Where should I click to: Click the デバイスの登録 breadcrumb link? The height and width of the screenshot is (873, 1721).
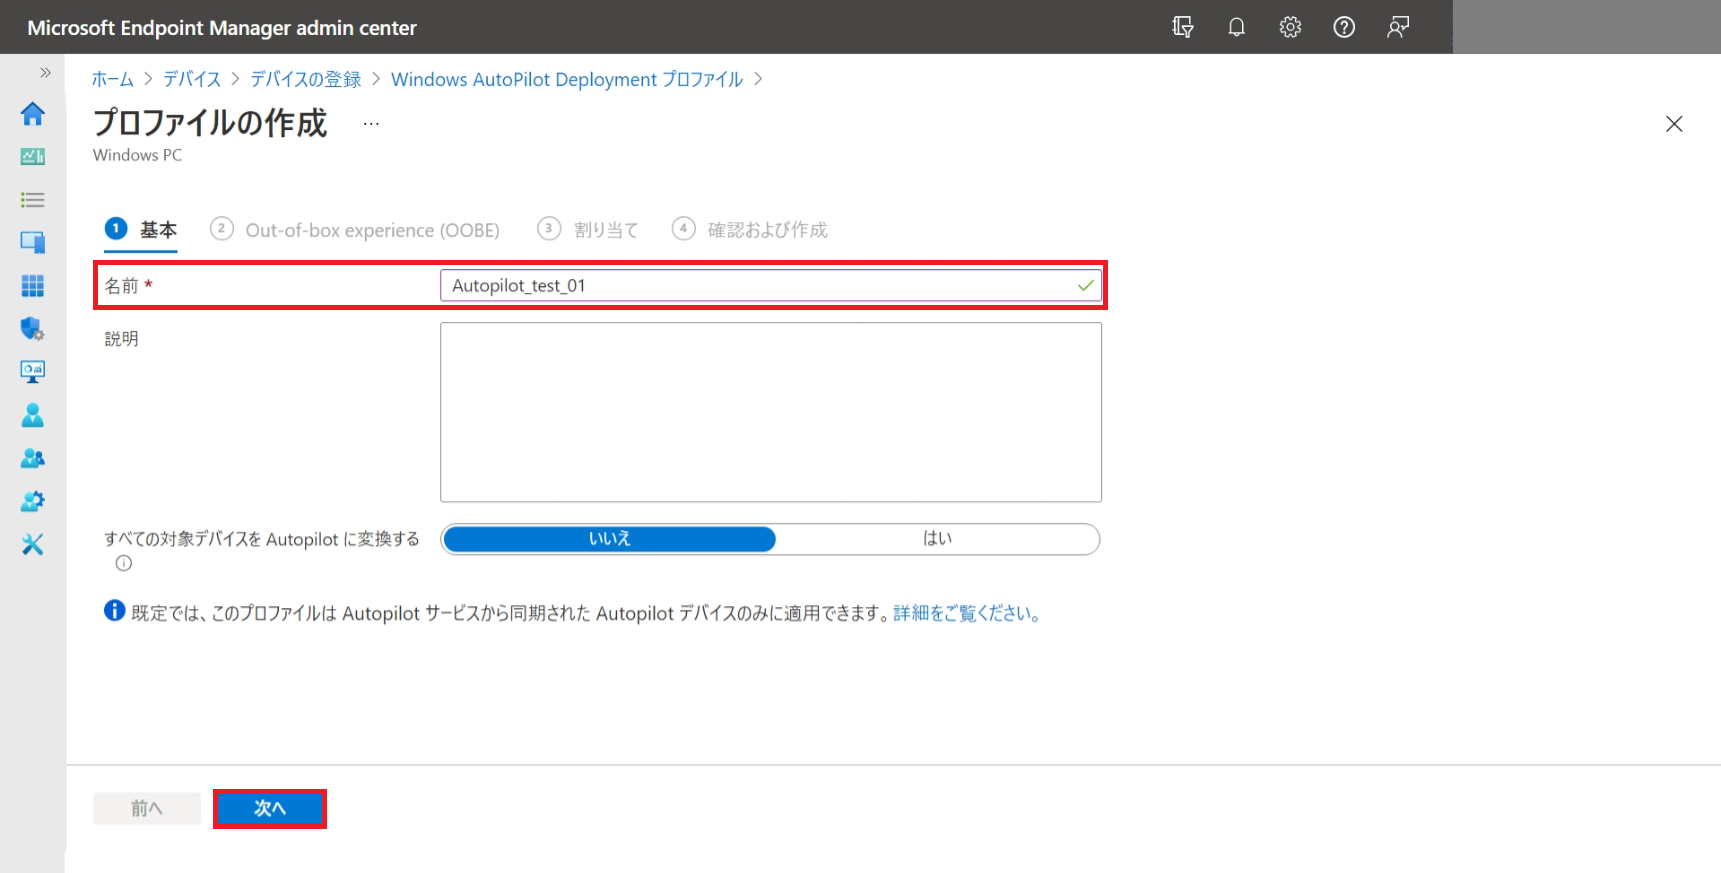(x=306, y=79)
